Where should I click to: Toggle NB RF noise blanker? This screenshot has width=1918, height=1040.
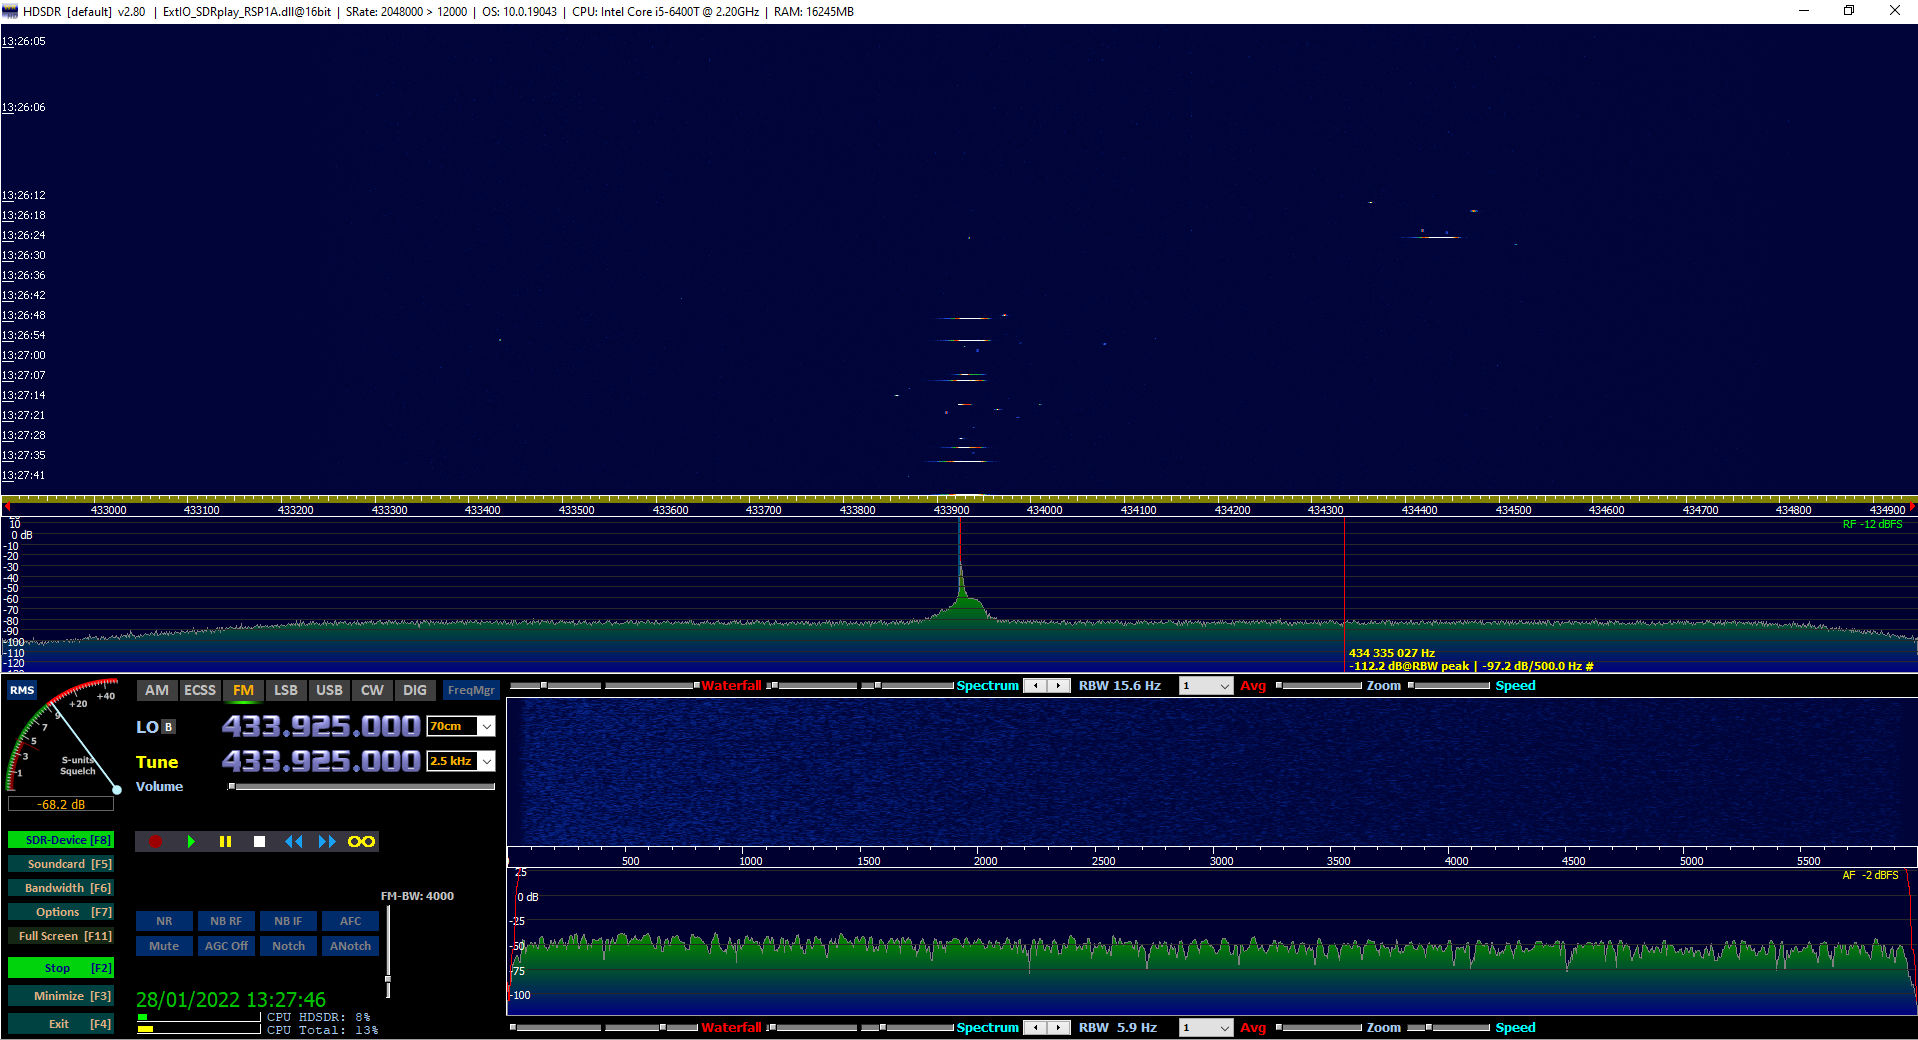click(x=226, y=921)
